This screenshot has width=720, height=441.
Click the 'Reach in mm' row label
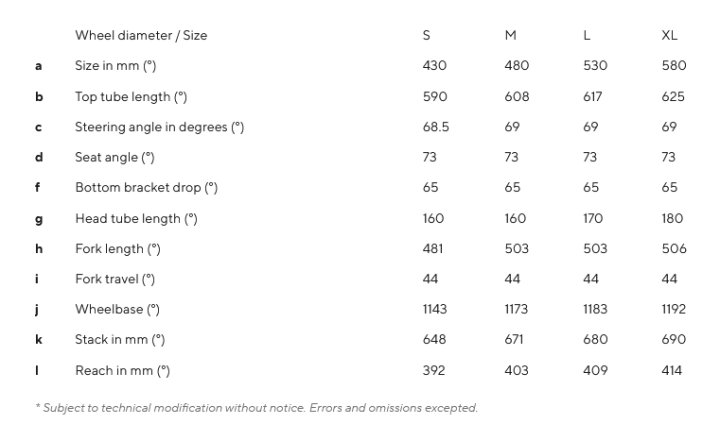tap(123, 371)
